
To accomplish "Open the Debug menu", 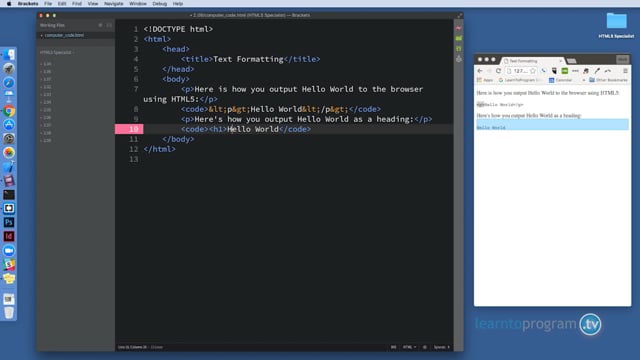I will click(x=160, y=4).
